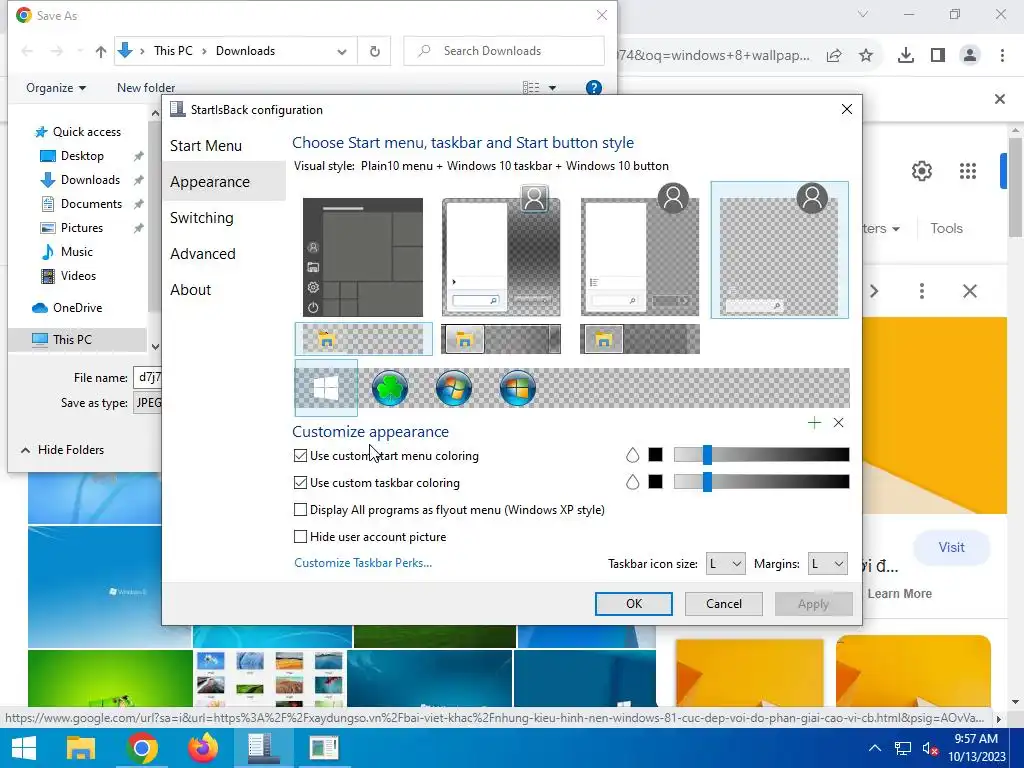Open view options dropdown in Save As

(x=552, y=88)
